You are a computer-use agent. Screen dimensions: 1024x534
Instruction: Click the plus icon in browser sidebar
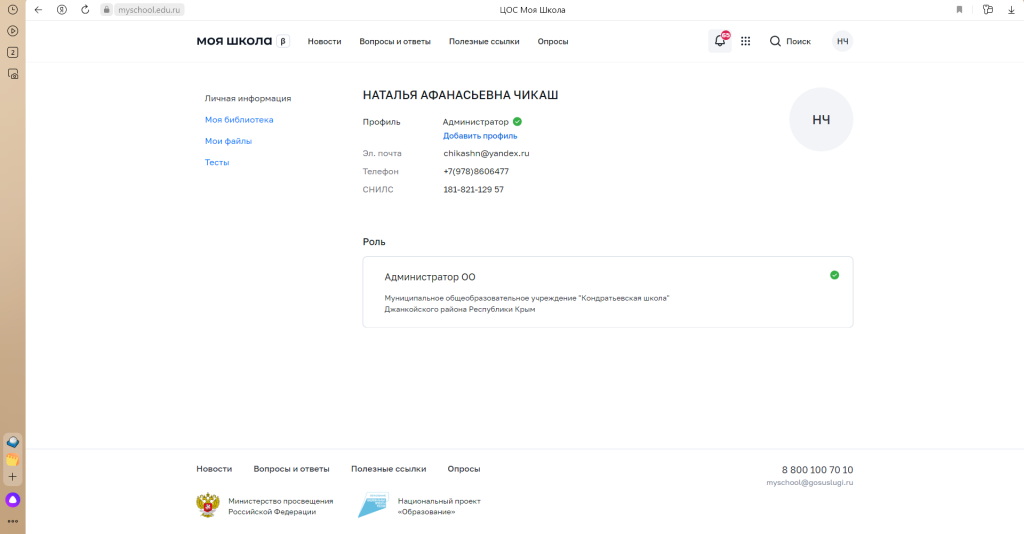tap(13, 477)
